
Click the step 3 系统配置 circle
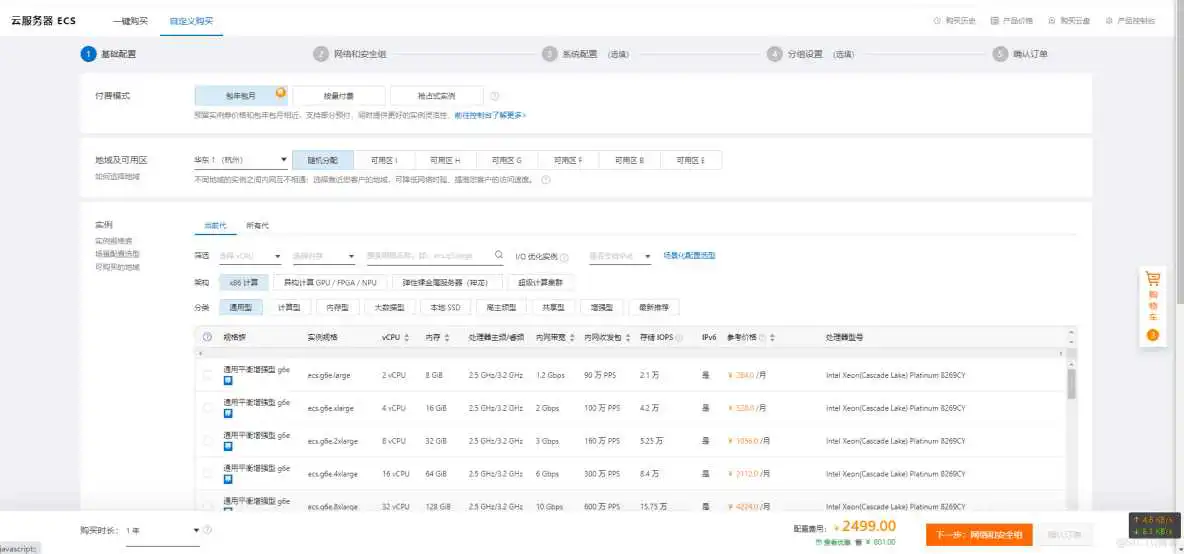(x=550, y=54)
